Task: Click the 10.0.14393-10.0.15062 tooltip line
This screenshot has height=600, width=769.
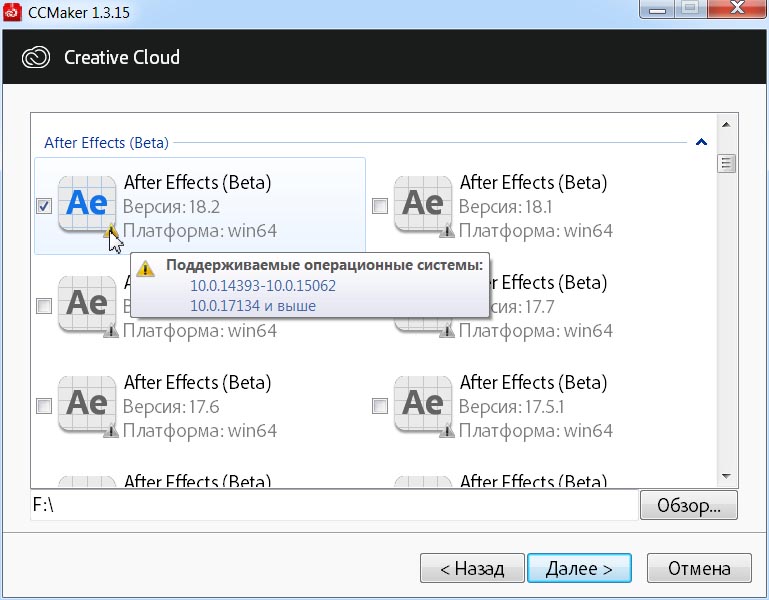Action: click(263, 286)
